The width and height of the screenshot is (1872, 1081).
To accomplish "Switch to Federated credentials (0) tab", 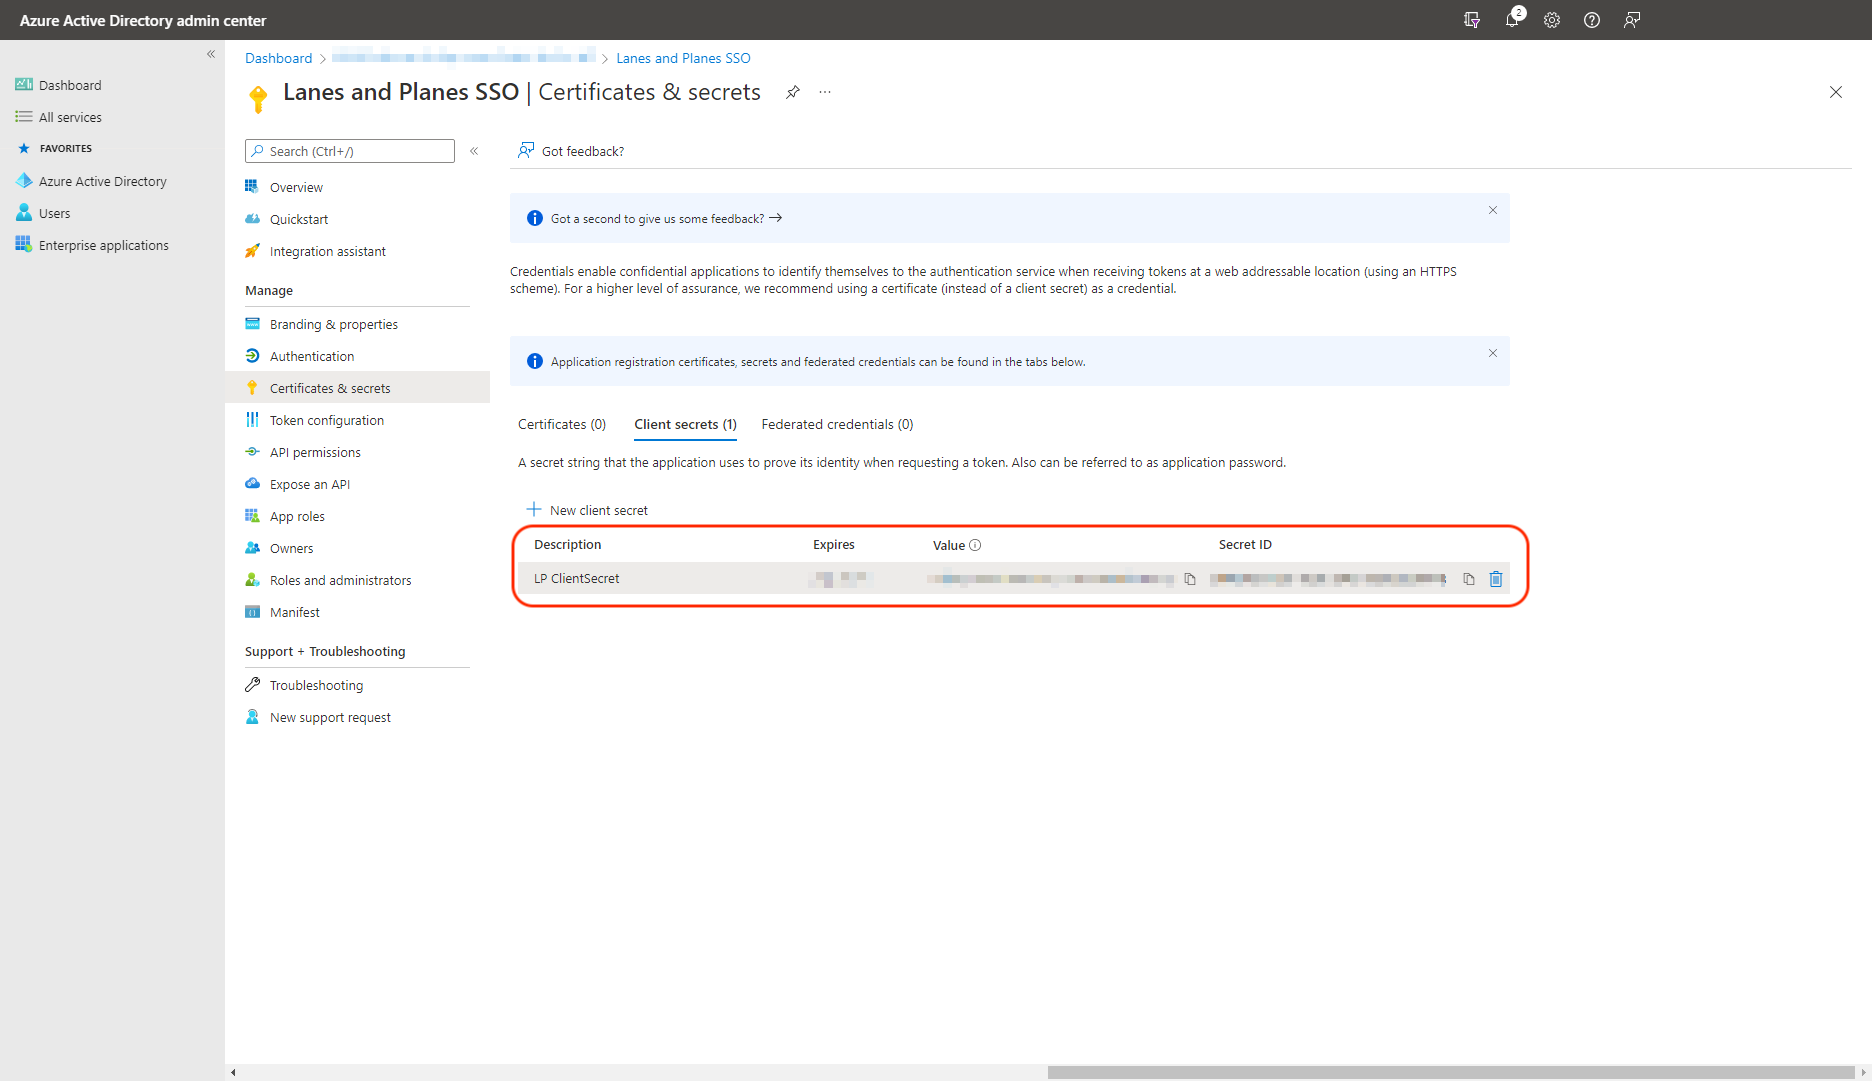I will pyautogui.click(x=837, y=424).
